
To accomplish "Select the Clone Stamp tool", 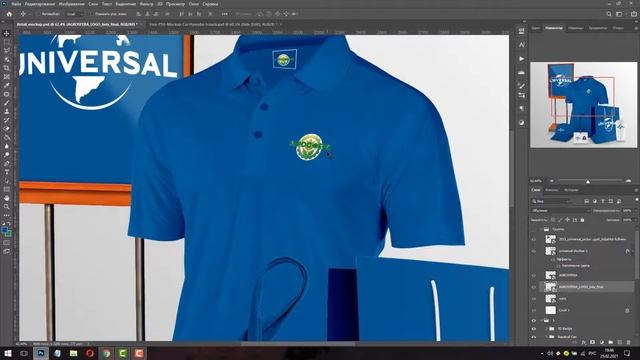I will tap(7, 111).
